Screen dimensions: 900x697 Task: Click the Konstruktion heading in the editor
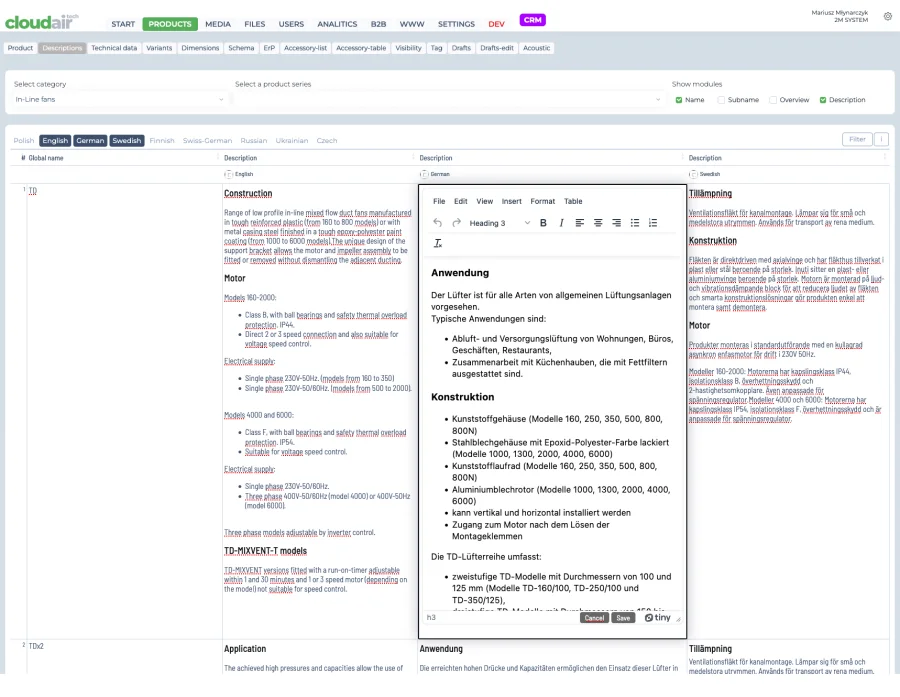coord(463,397)
